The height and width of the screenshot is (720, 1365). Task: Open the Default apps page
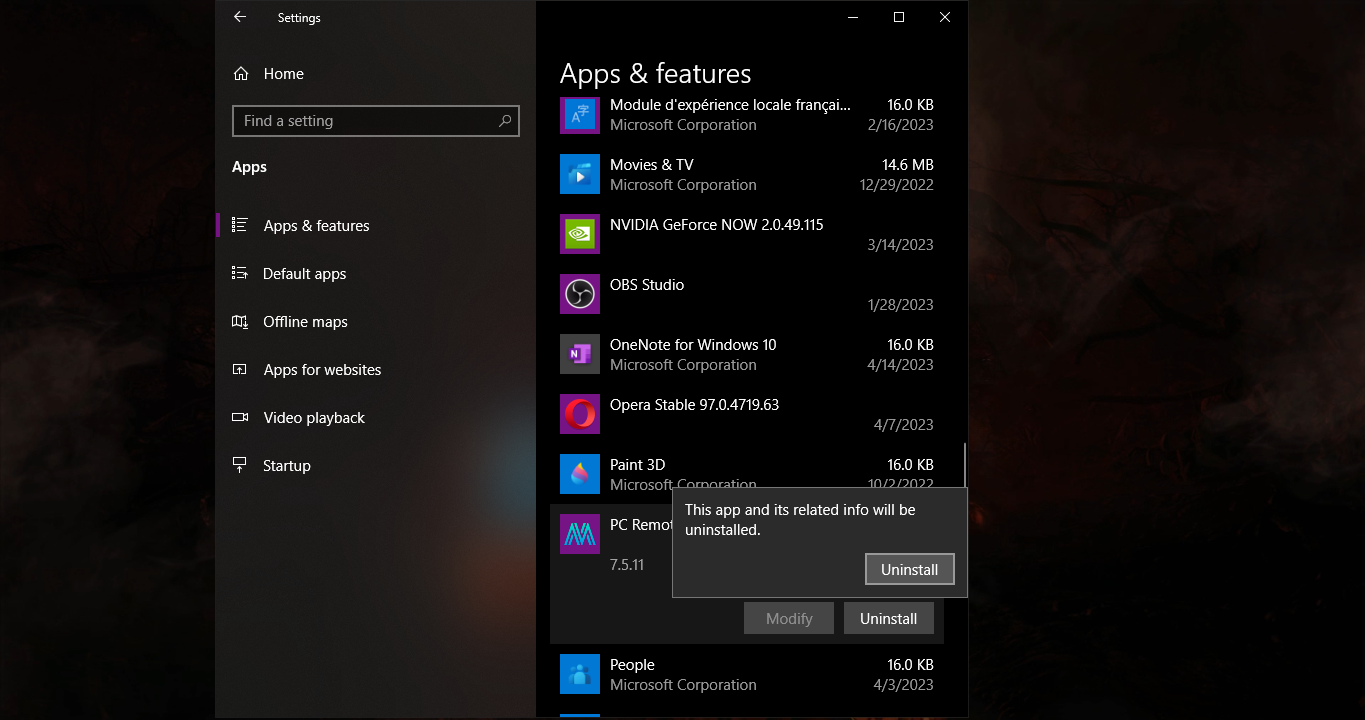376,273
